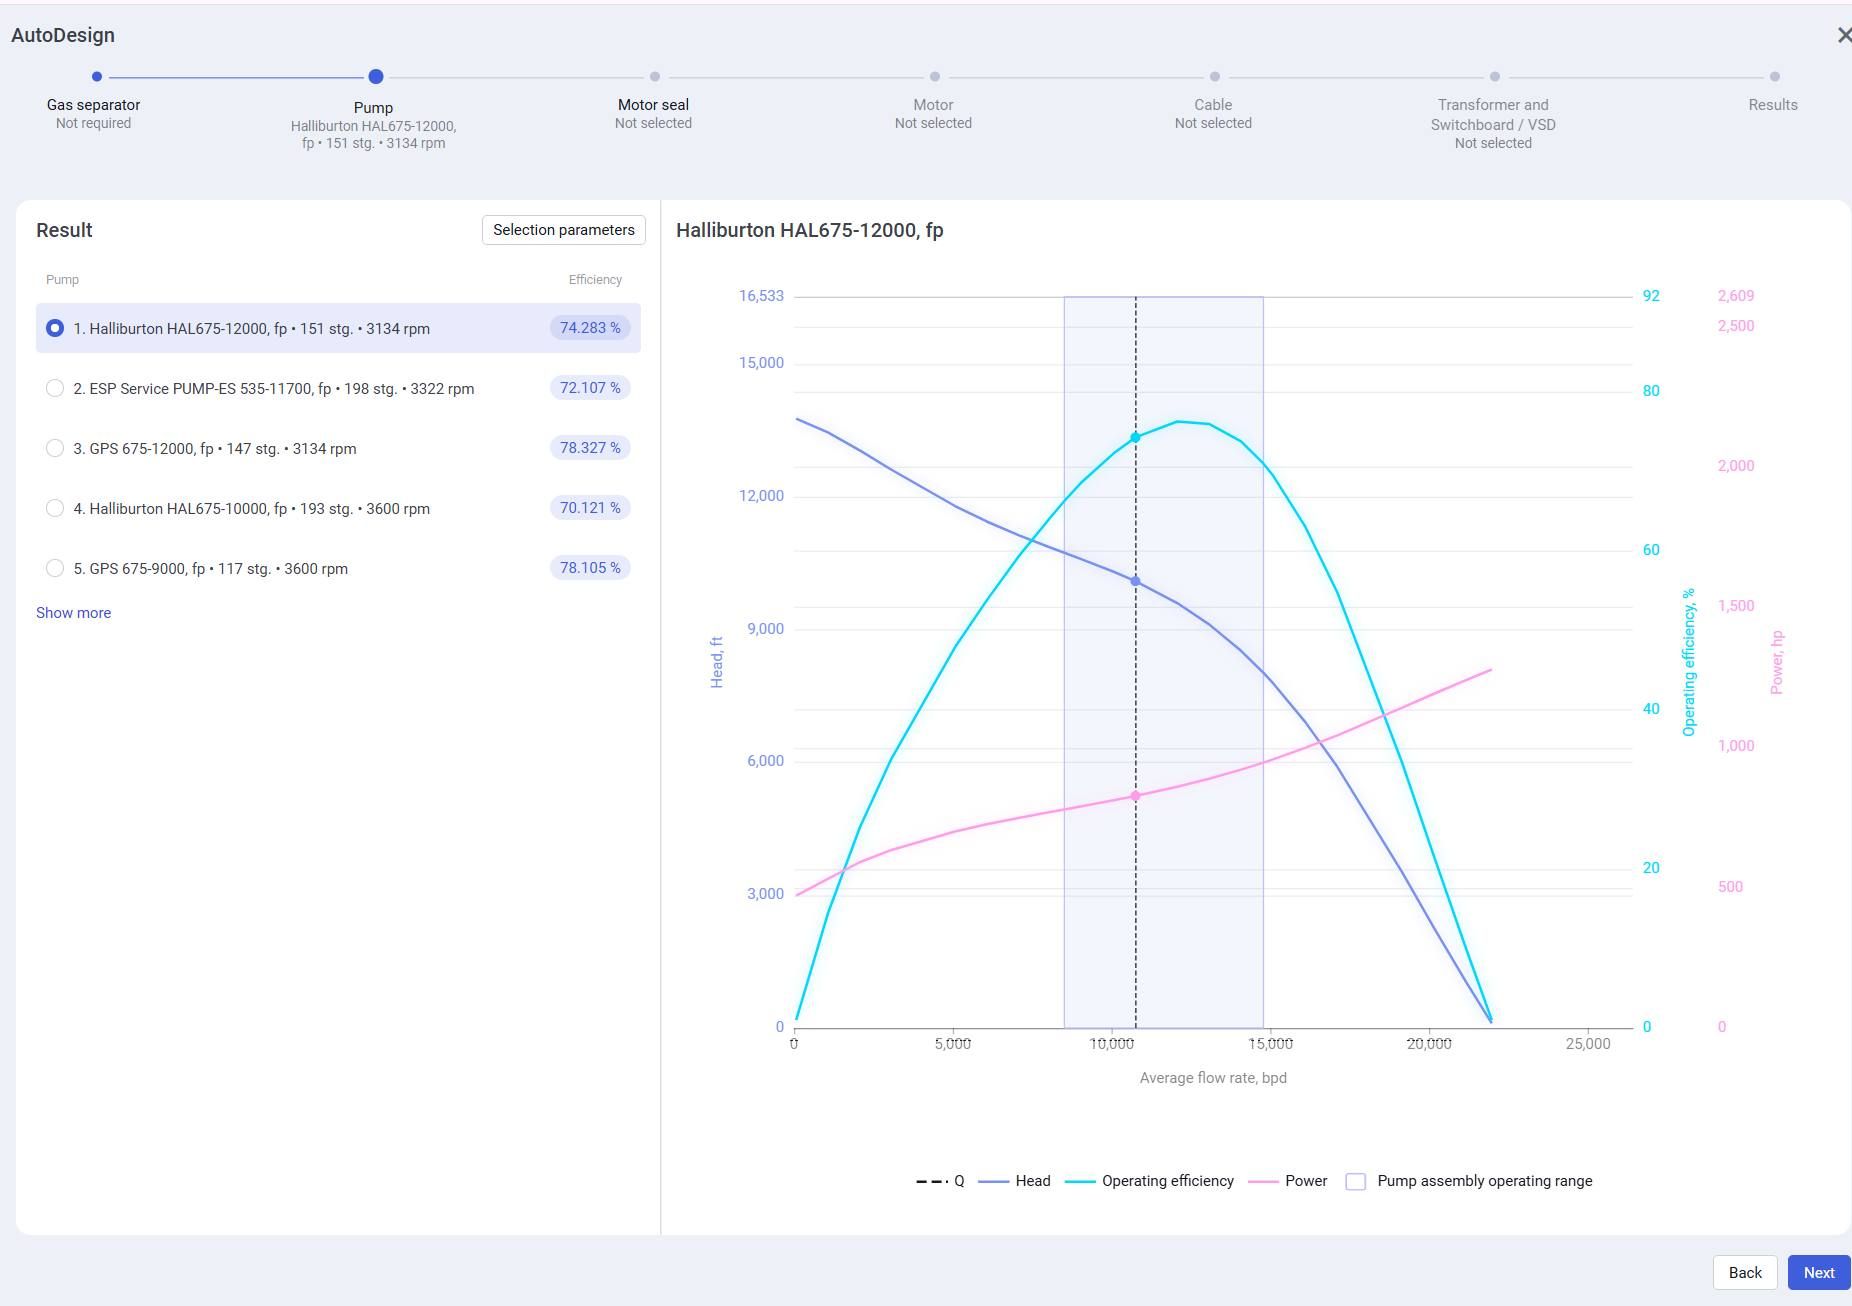Pick the GPS 675-9000 pump option

point(55,568)
